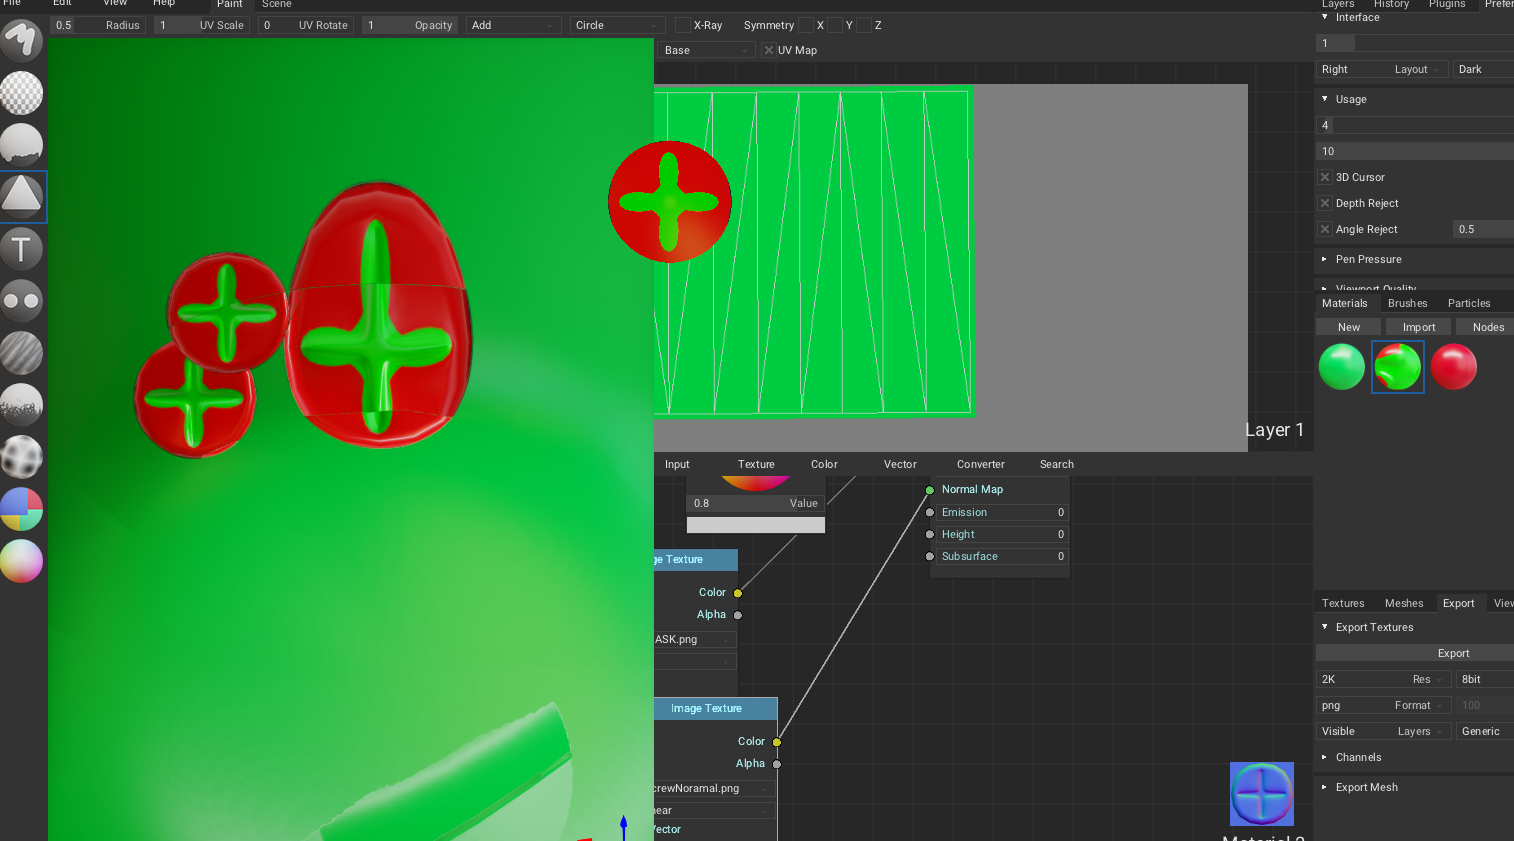Select the Text tool

coord(22,248)
